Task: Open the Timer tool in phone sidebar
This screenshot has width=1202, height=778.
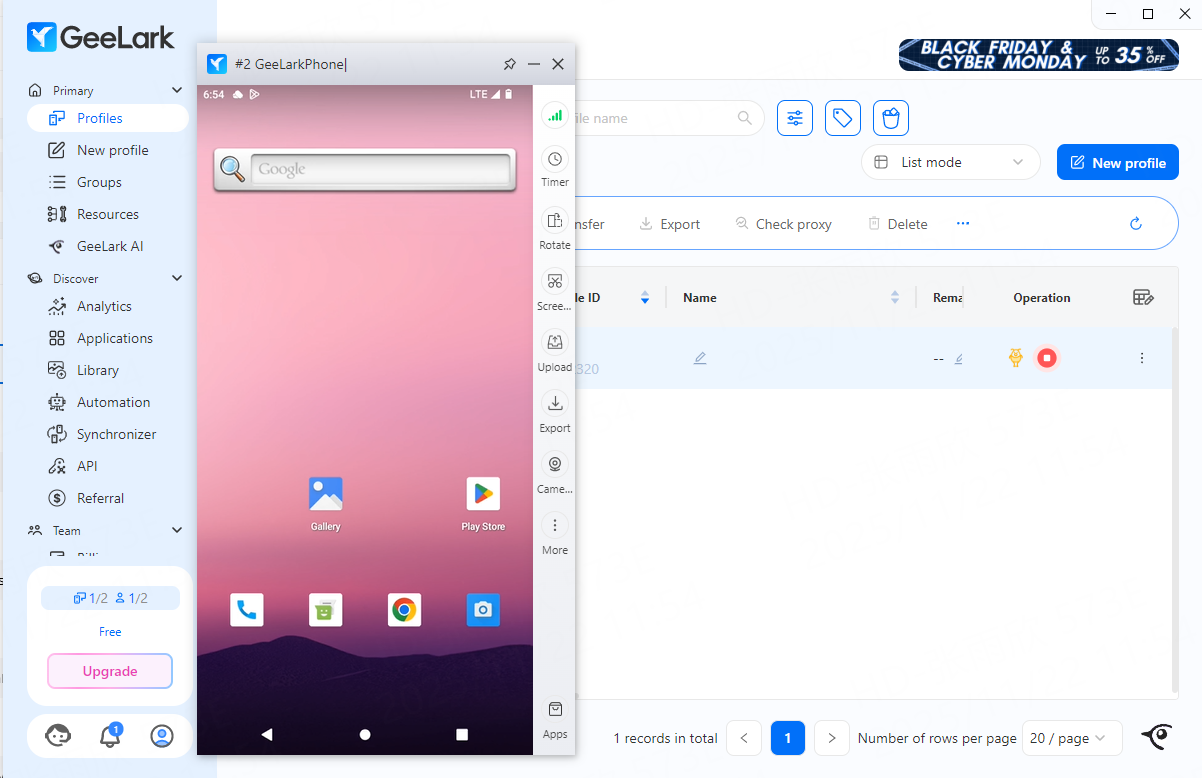Action: point(554,159)
